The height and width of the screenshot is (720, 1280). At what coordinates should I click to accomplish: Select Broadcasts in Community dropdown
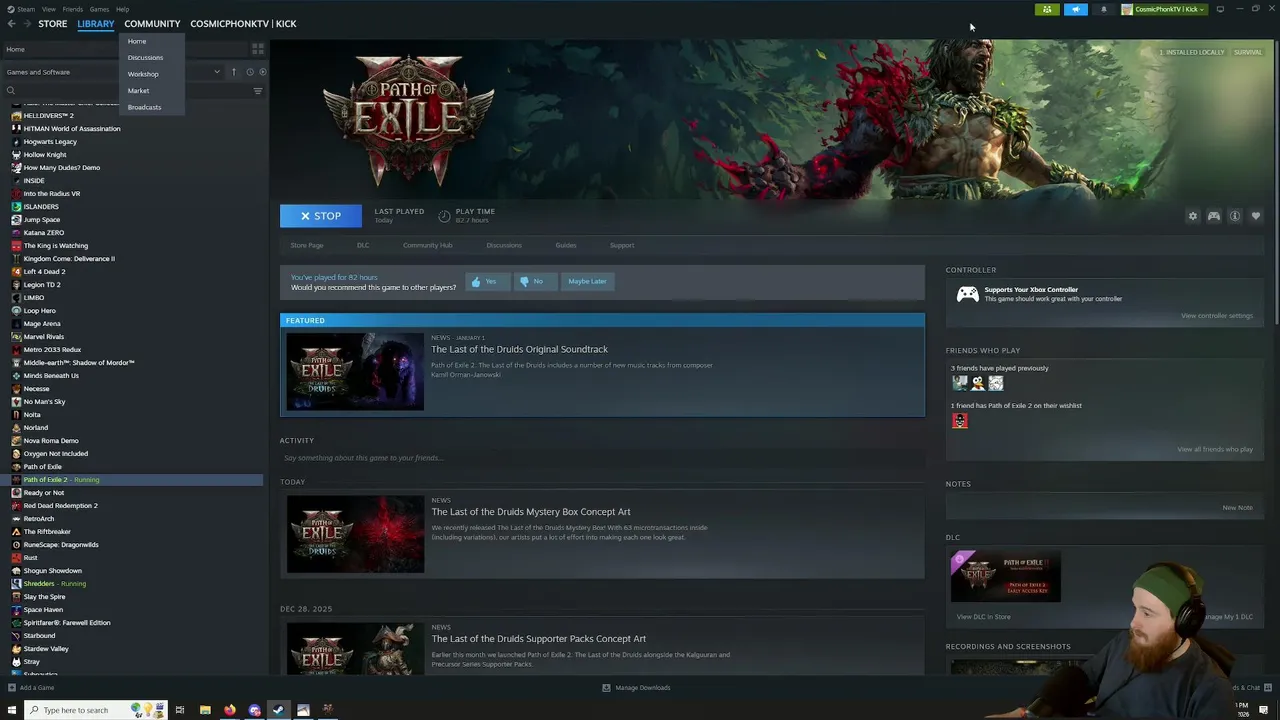(144, 107)
